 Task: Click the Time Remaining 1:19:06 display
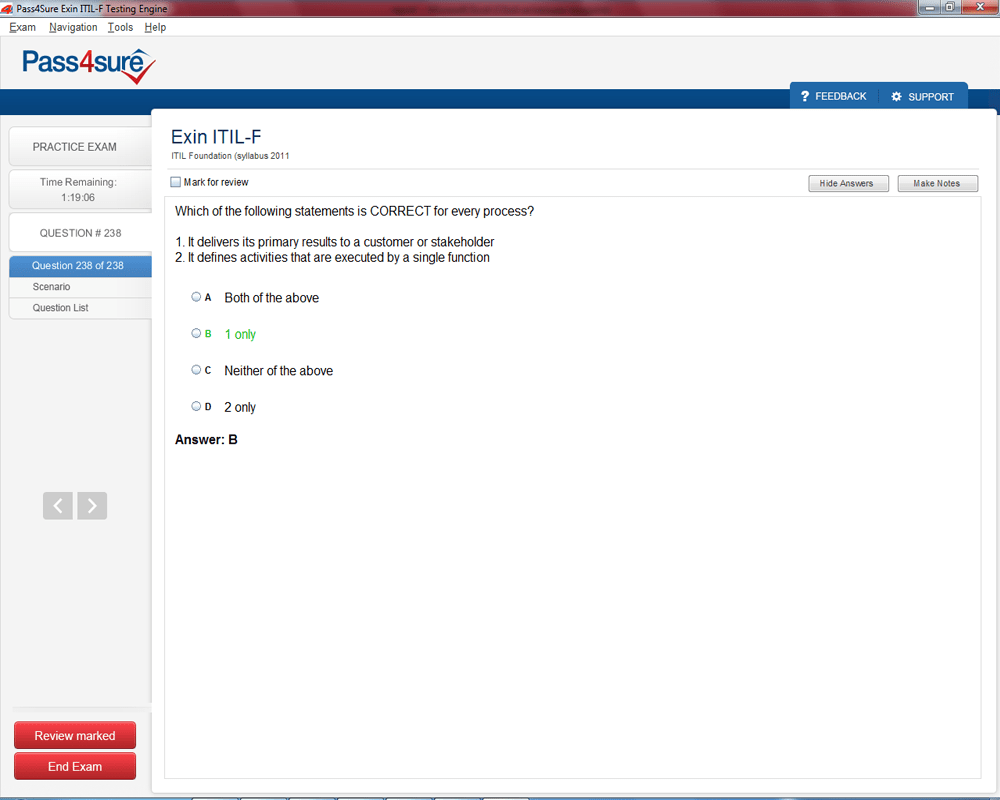pyautogui.click(x=80, y=189)
